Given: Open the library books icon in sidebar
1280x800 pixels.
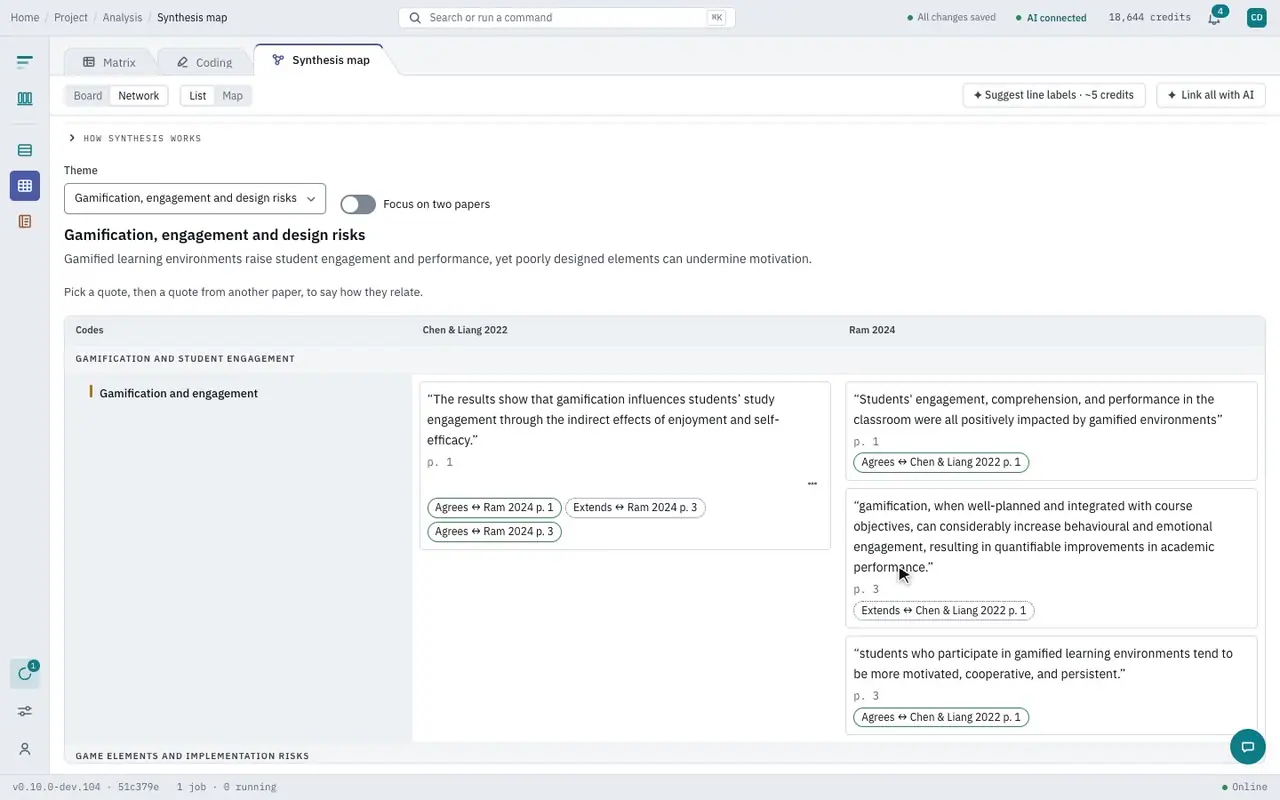Looking at the screenshot, I should 25,99.
